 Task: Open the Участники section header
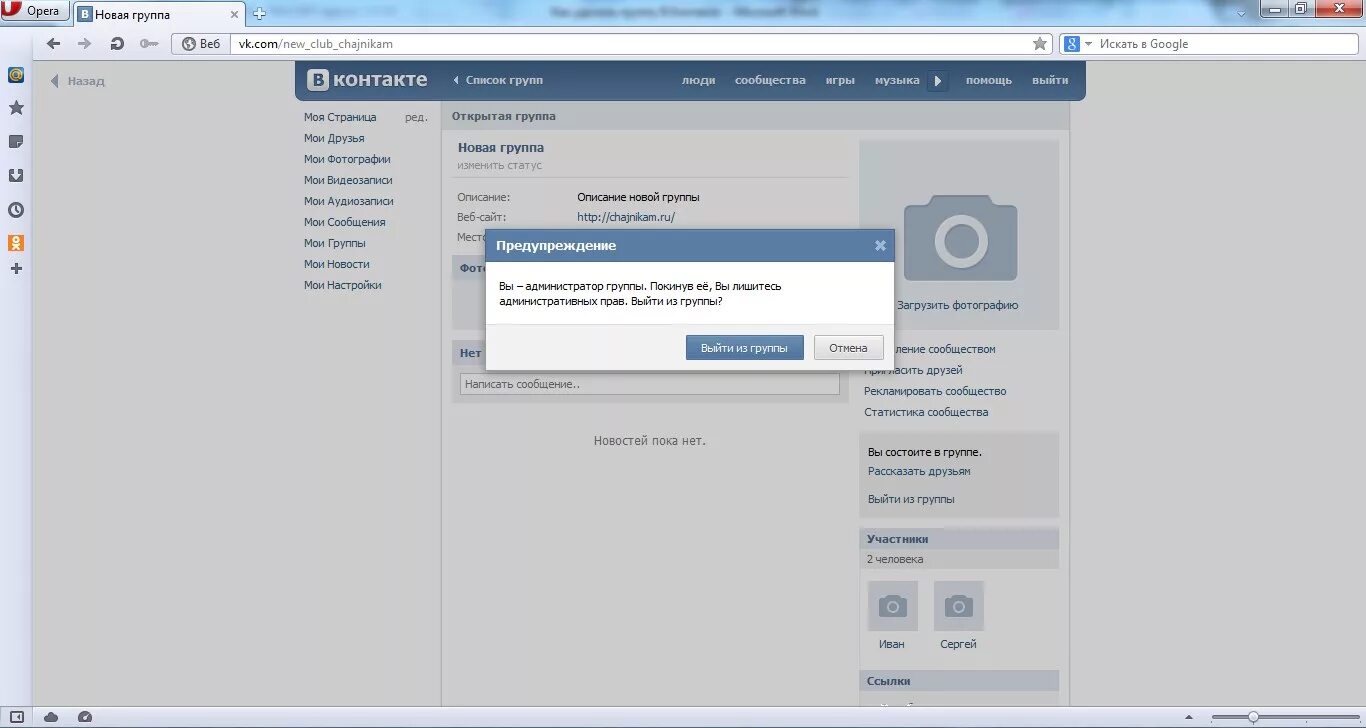pyautogui.click(x=959, y=538)
